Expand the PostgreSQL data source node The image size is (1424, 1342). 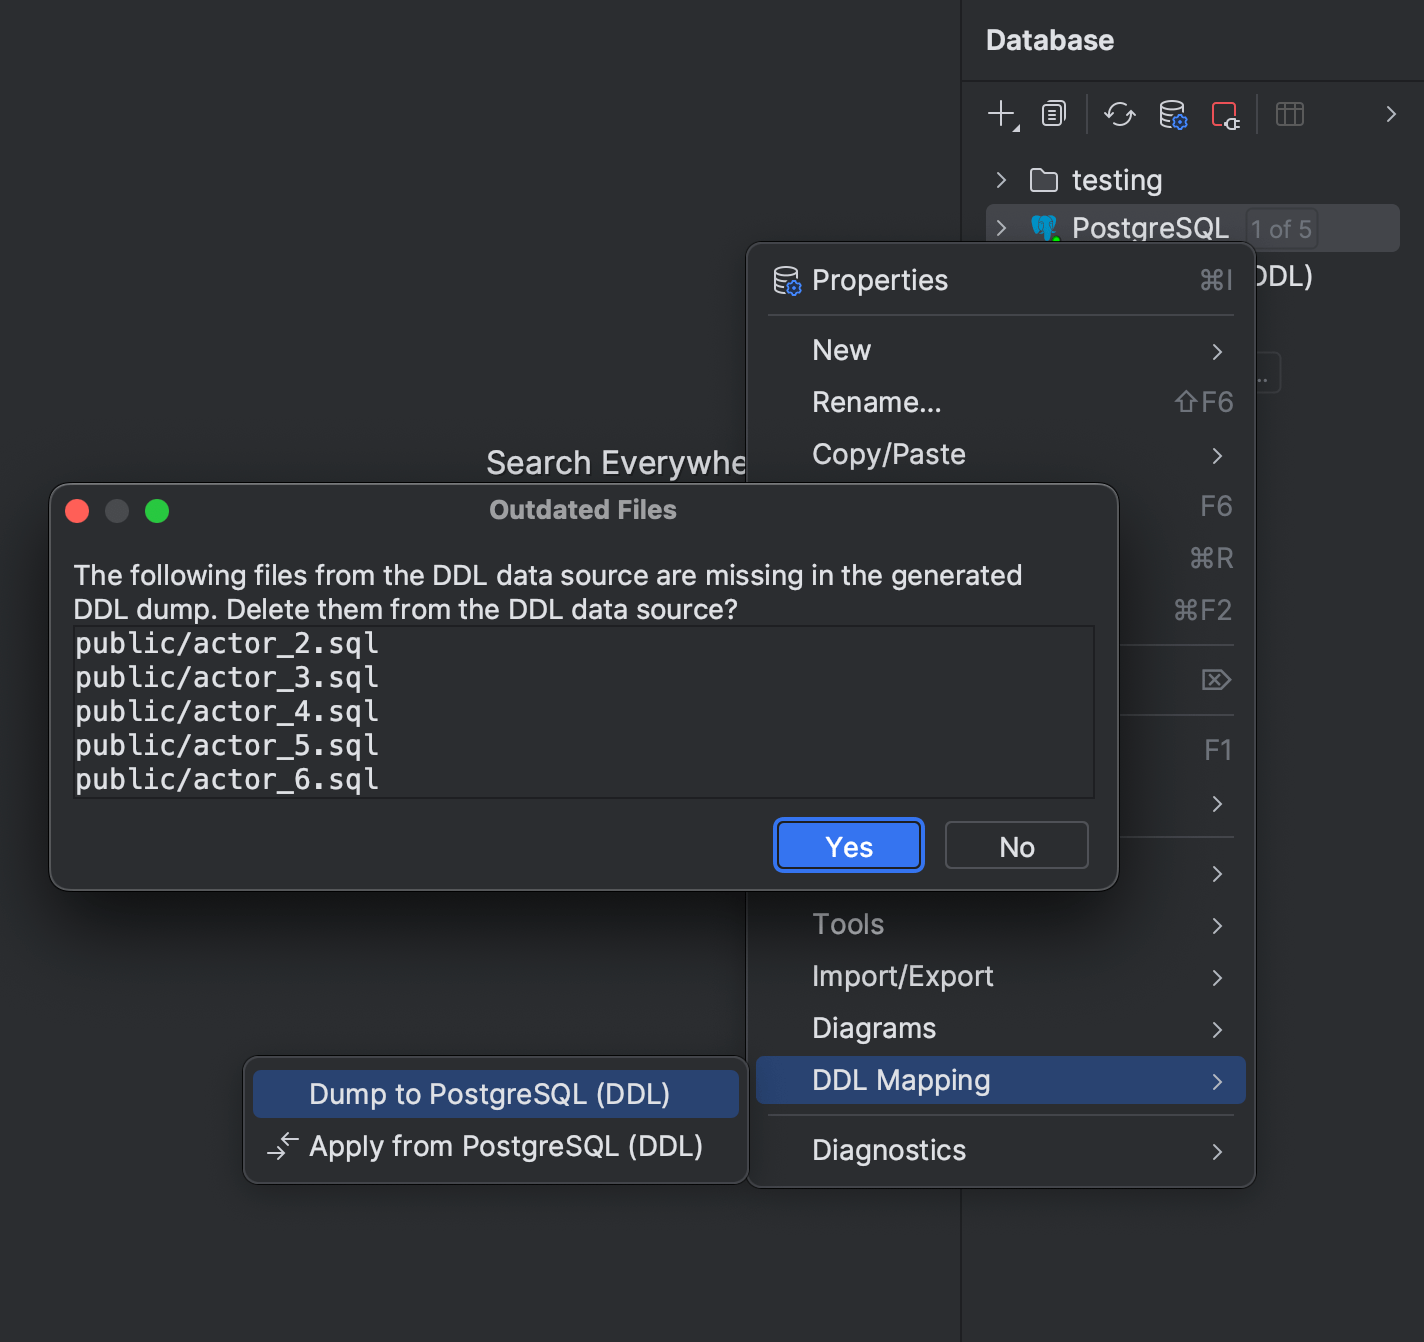pos(1001,227)
